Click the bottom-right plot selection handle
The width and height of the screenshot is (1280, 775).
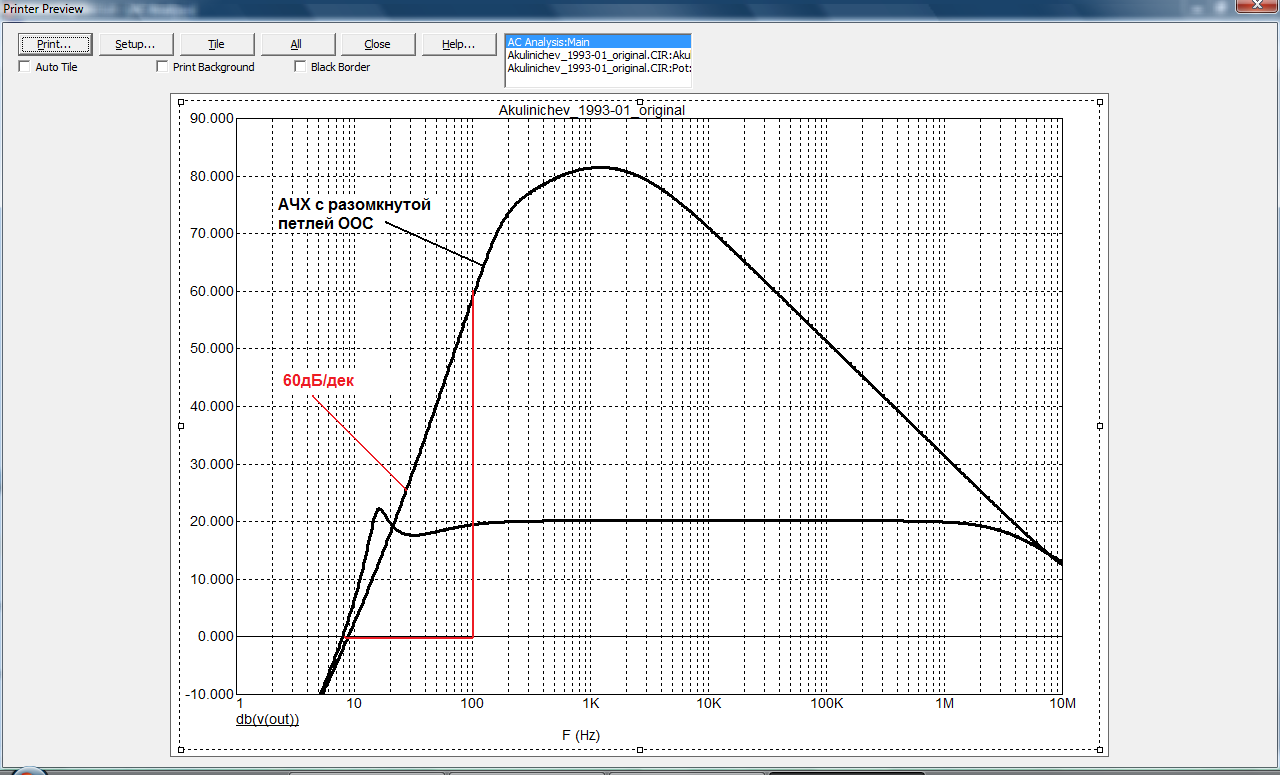(x=1100, y=750)
